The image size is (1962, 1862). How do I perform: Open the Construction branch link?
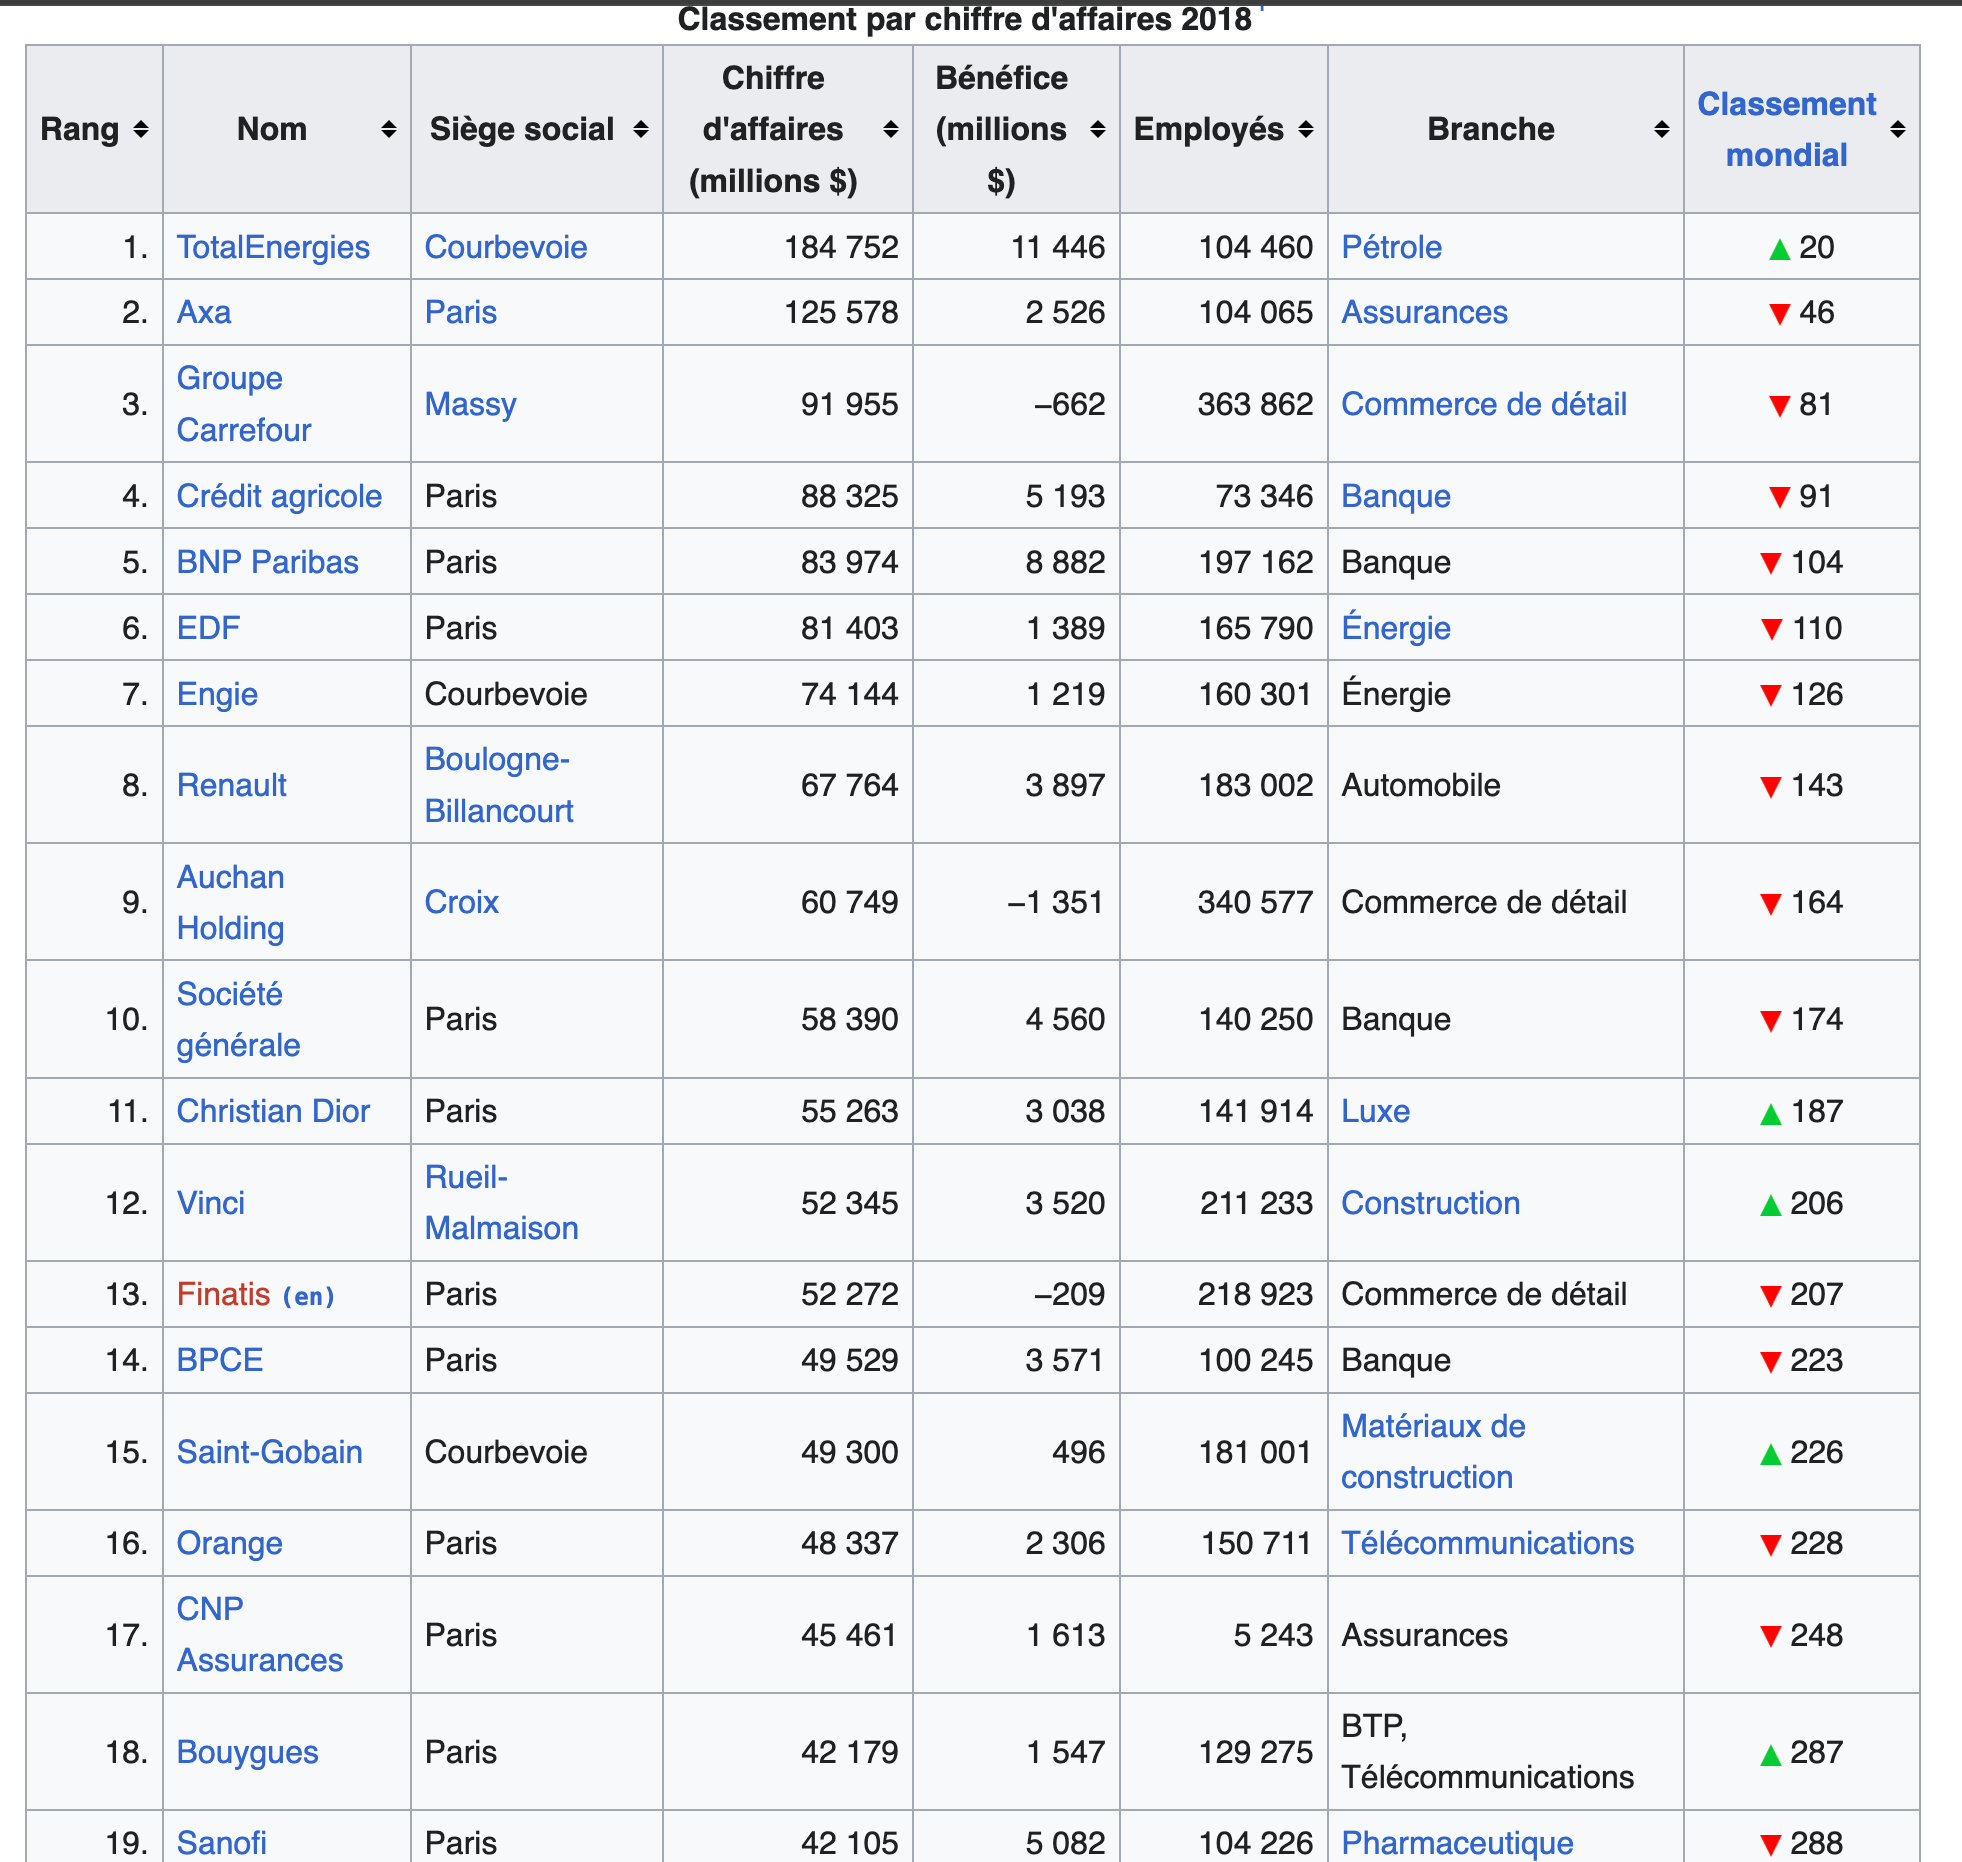coord(1430,1203)
